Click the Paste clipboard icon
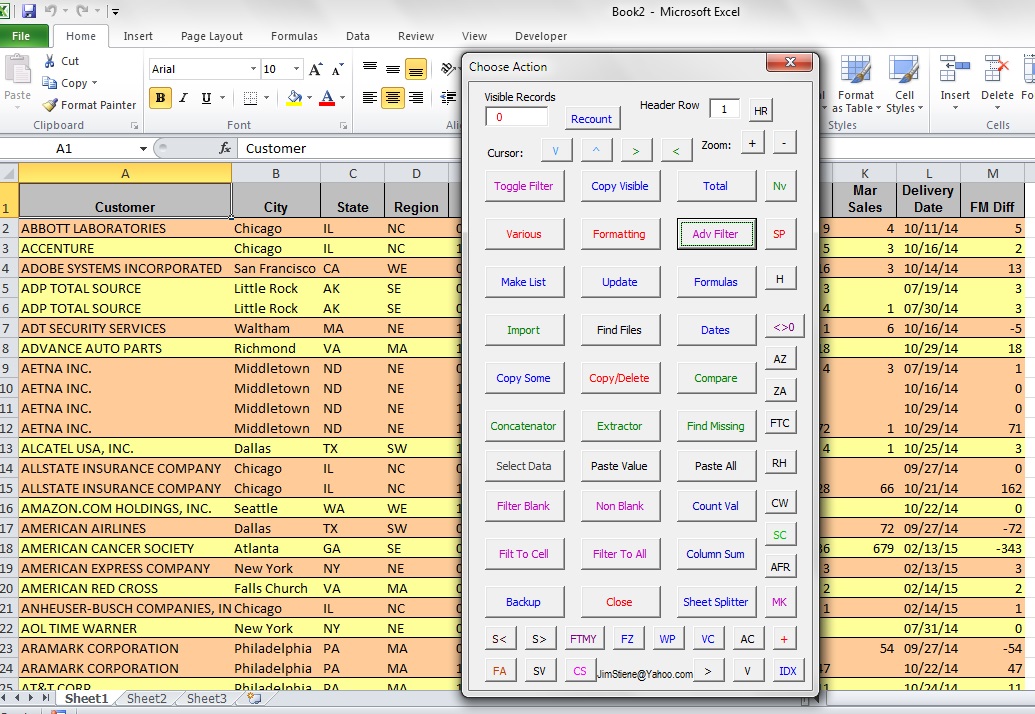1035x714 pixels. [18, 69]
